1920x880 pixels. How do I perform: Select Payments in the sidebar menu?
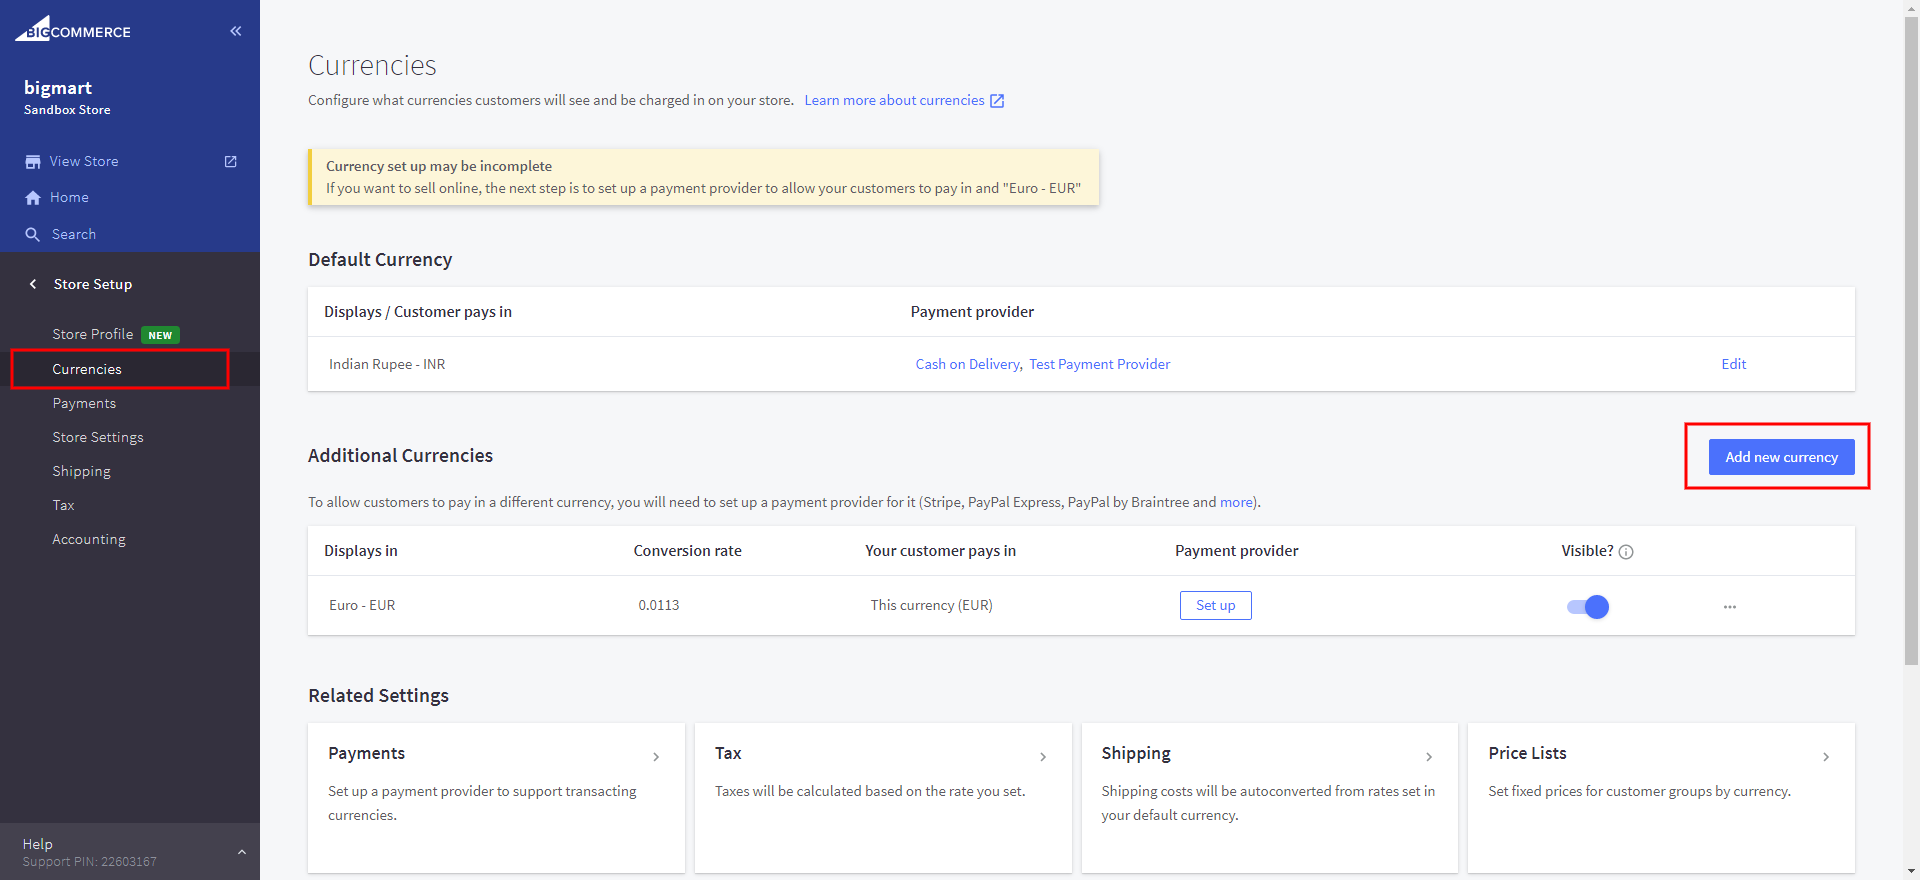[84, 403]
